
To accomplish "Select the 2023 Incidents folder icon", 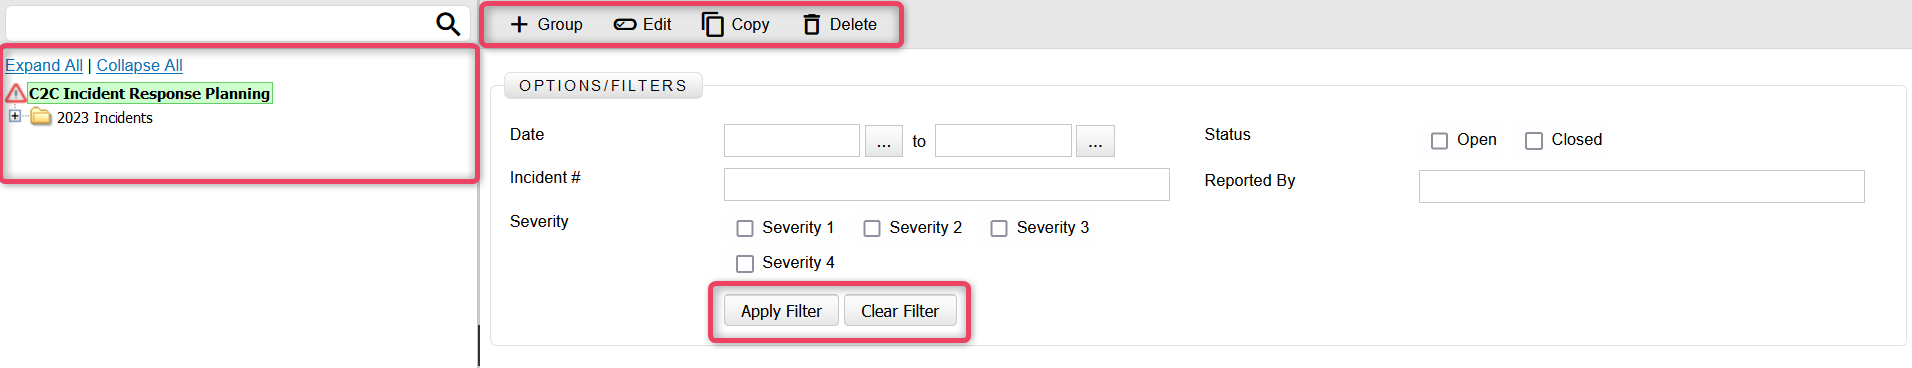I will (41, 117).
